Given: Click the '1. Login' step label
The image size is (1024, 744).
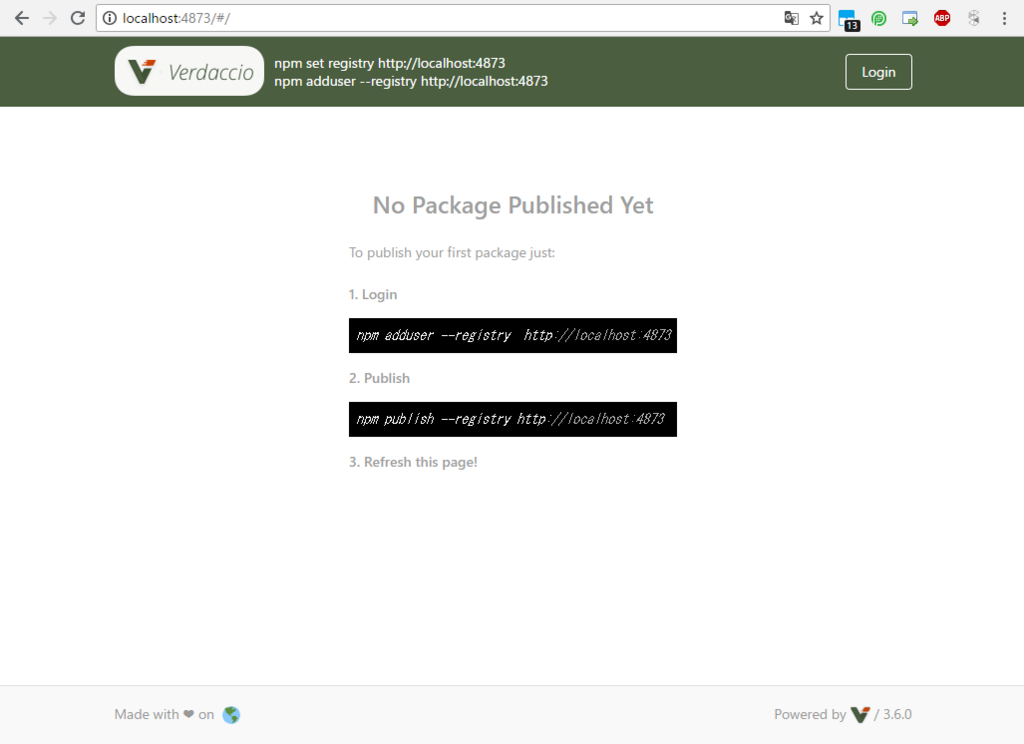Looking at the screenshot, I should [x=373, y=295].
